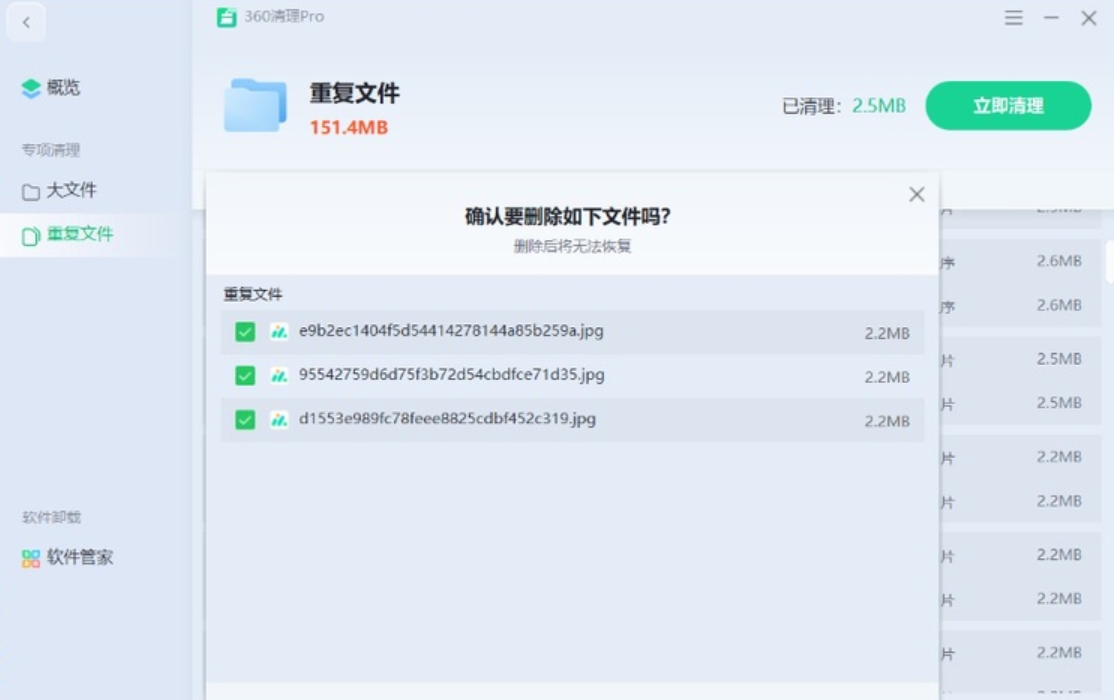Uncheck the e9b2ec1404f5...259a.jpg checkbox

pyautogui.click(x=245, y=332)
